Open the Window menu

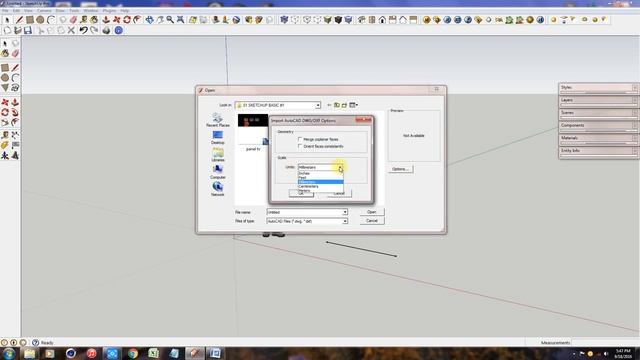point(91,11)
